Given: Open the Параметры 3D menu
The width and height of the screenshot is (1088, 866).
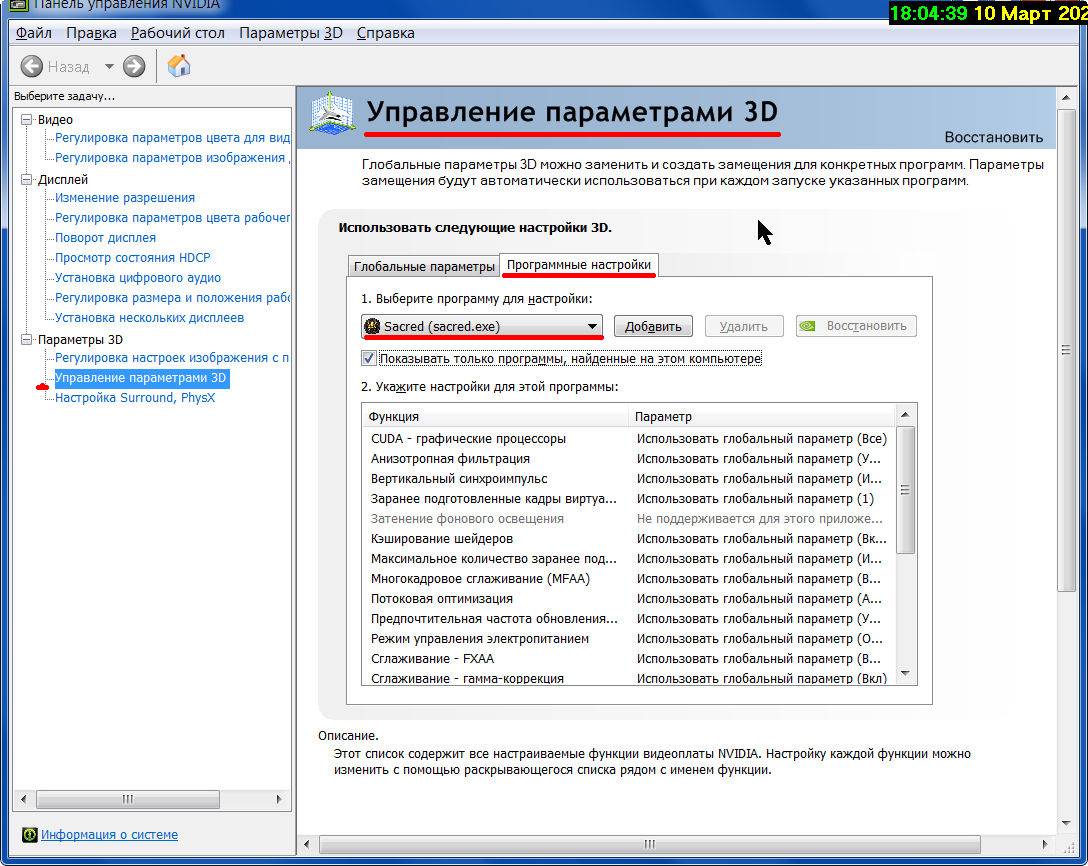Looking at the screenshot, I should point(291,33).
